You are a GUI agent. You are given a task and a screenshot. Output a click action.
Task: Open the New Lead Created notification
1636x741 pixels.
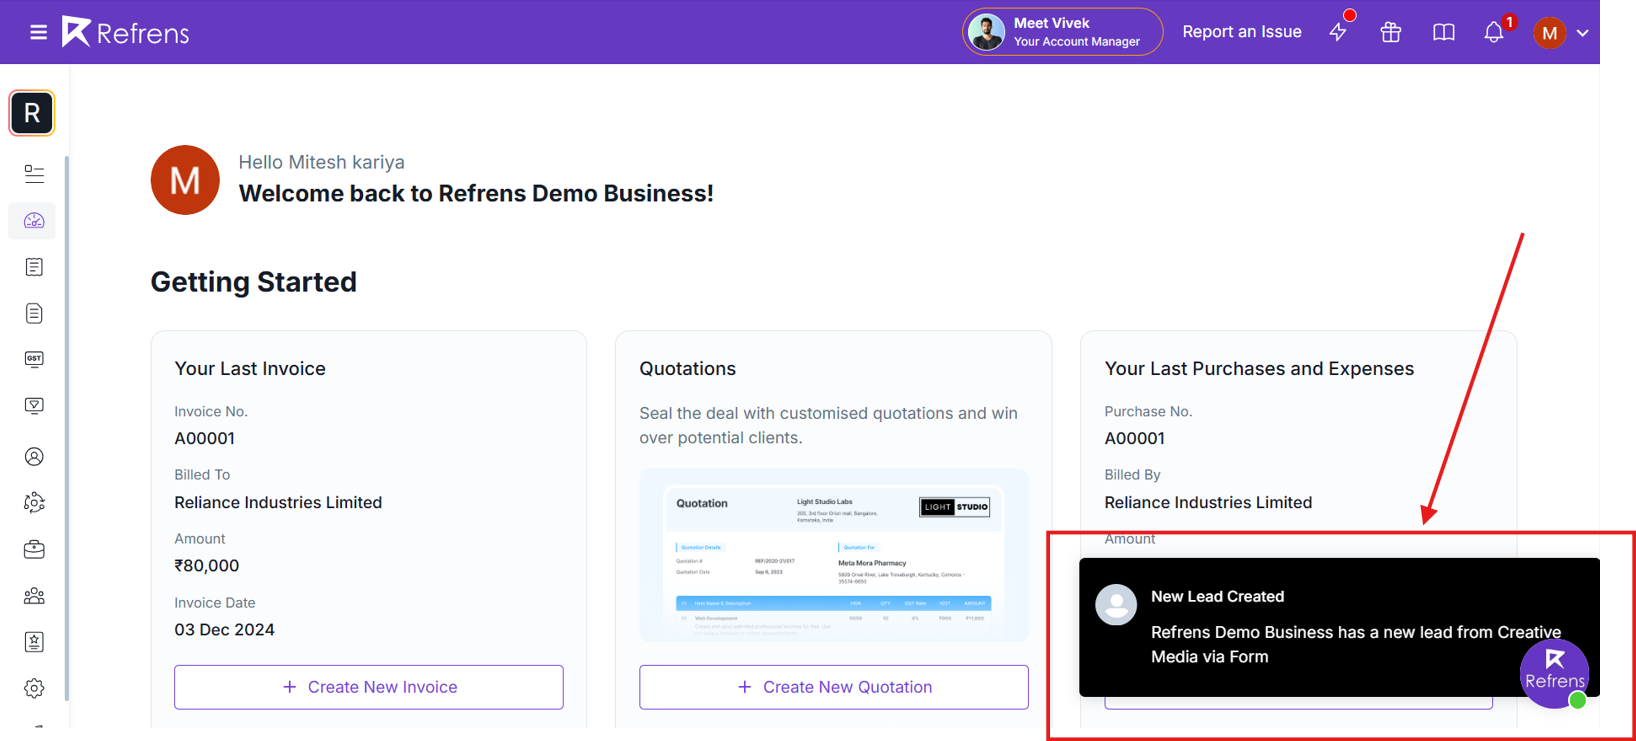coord(1339,627)
